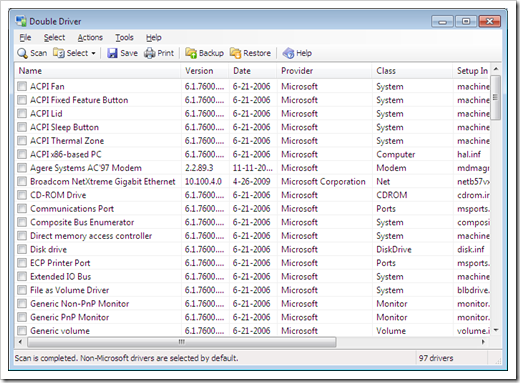Check the ECP Printer Port checkbox
The height and width of the screenshot is (383, 520).
(22, 263)
